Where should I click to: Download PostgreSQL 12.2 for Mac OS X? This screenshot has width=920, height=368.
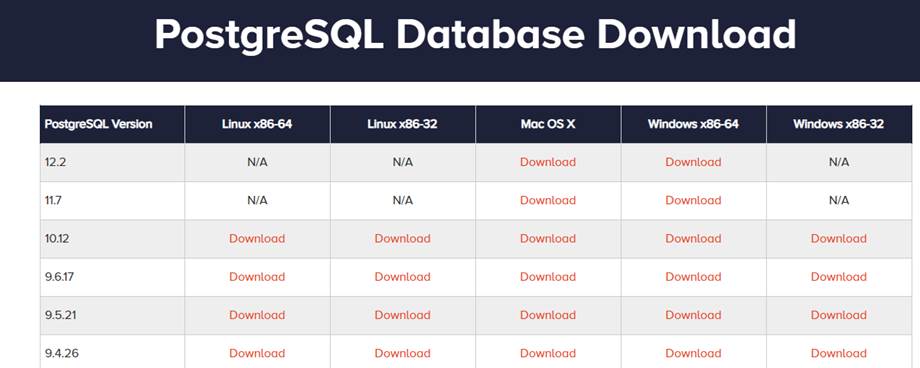coord(548,162)
